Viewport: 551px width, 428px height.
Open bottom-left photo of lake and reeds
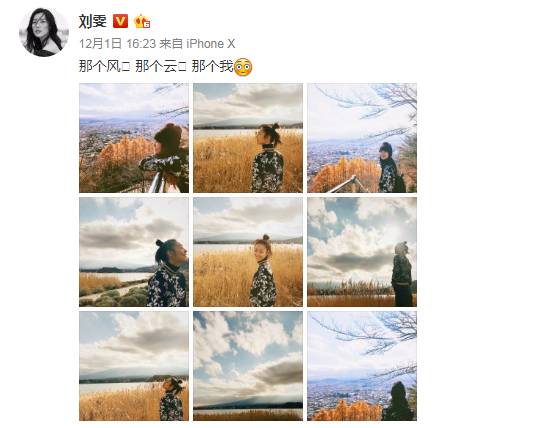pyautogui.click(x=134, y=366)
